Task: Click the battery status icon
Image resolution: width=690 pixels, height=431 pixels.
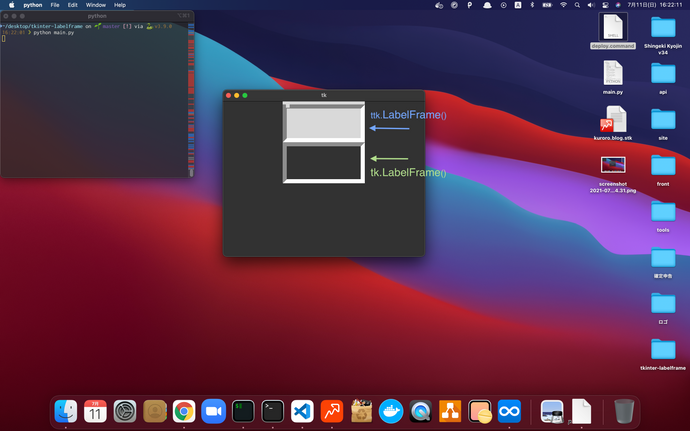Action: click(x=547, y=5)
